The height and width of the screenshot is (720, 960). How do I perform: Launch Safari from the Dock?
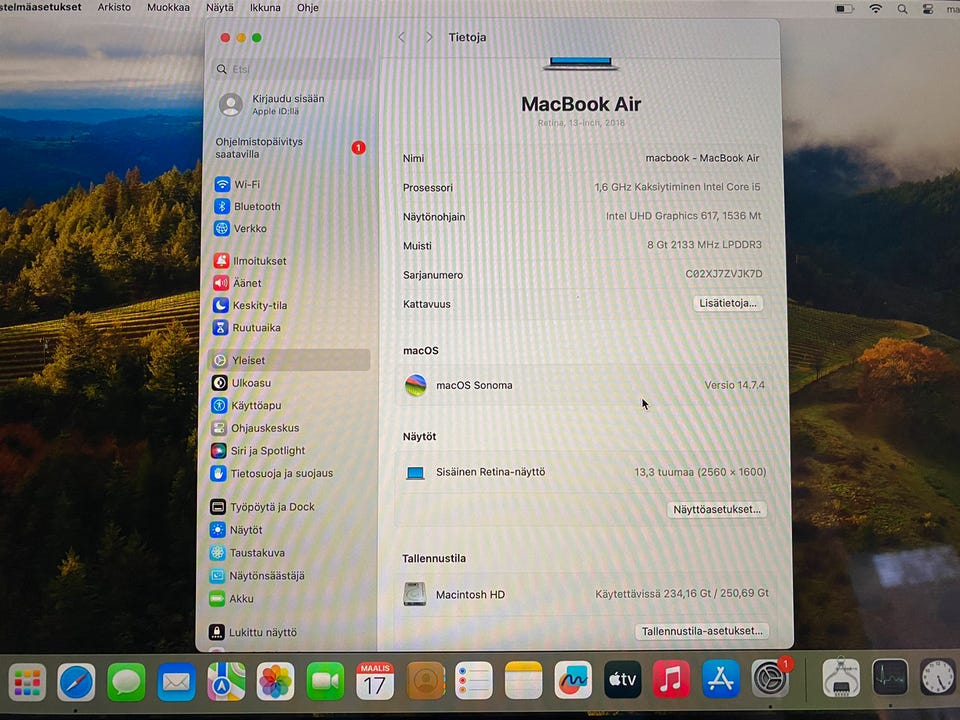tap(77, 682)
